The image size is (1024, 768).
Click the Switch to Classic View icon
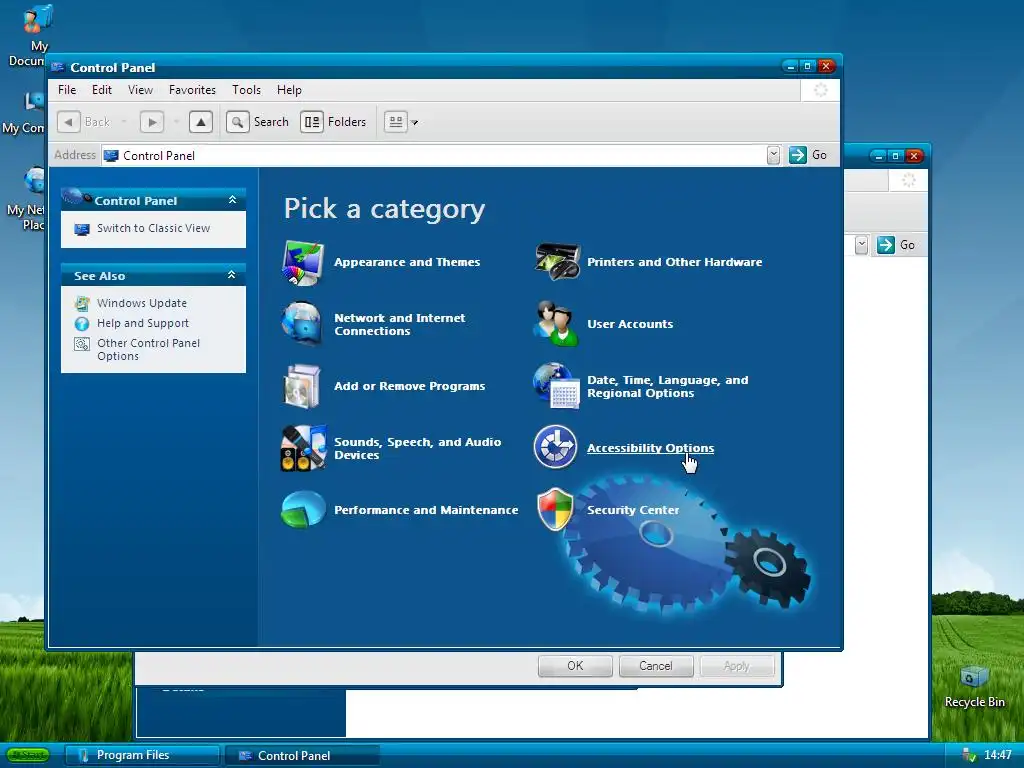pyautogui.click(x=82, y=229)
